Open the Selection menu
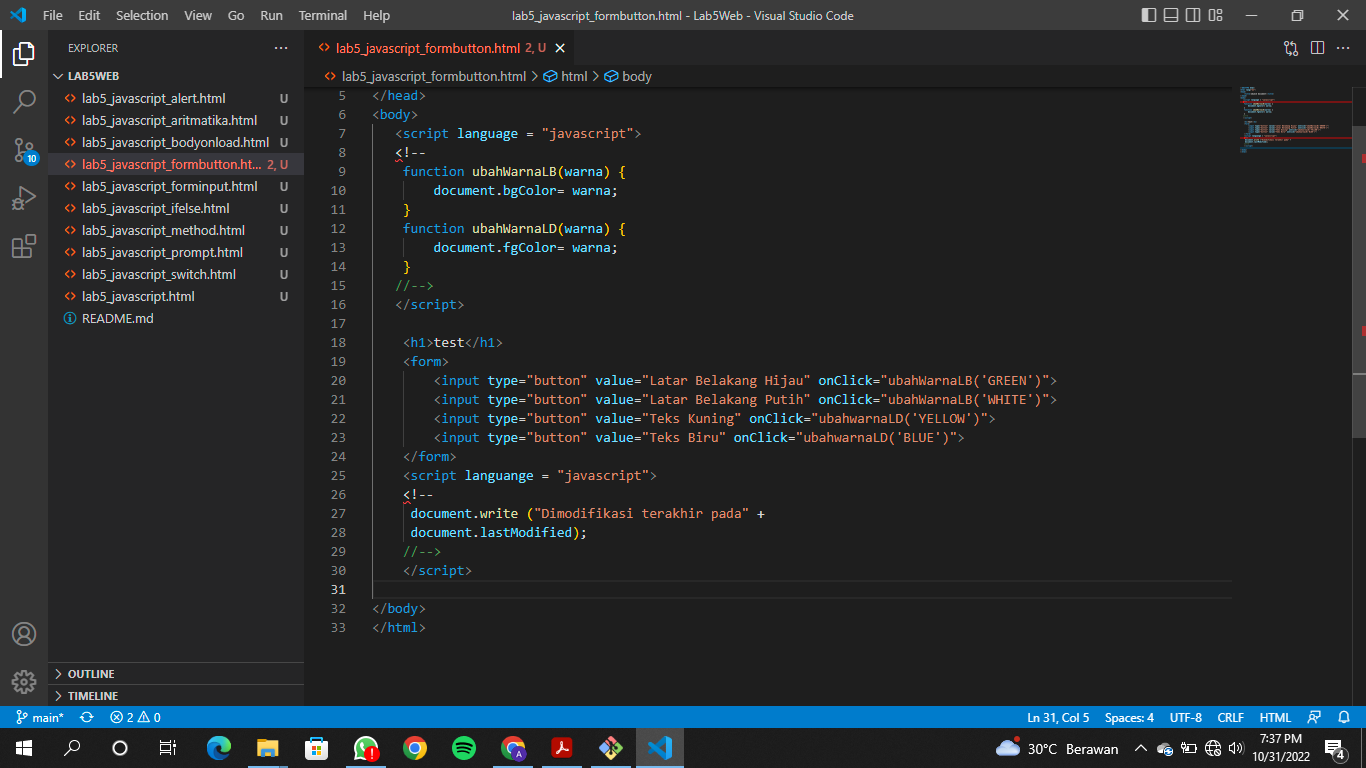Image resolution: width=1366 pixels, height=768 pixels. pyautogui.click(x=142, y=15)
